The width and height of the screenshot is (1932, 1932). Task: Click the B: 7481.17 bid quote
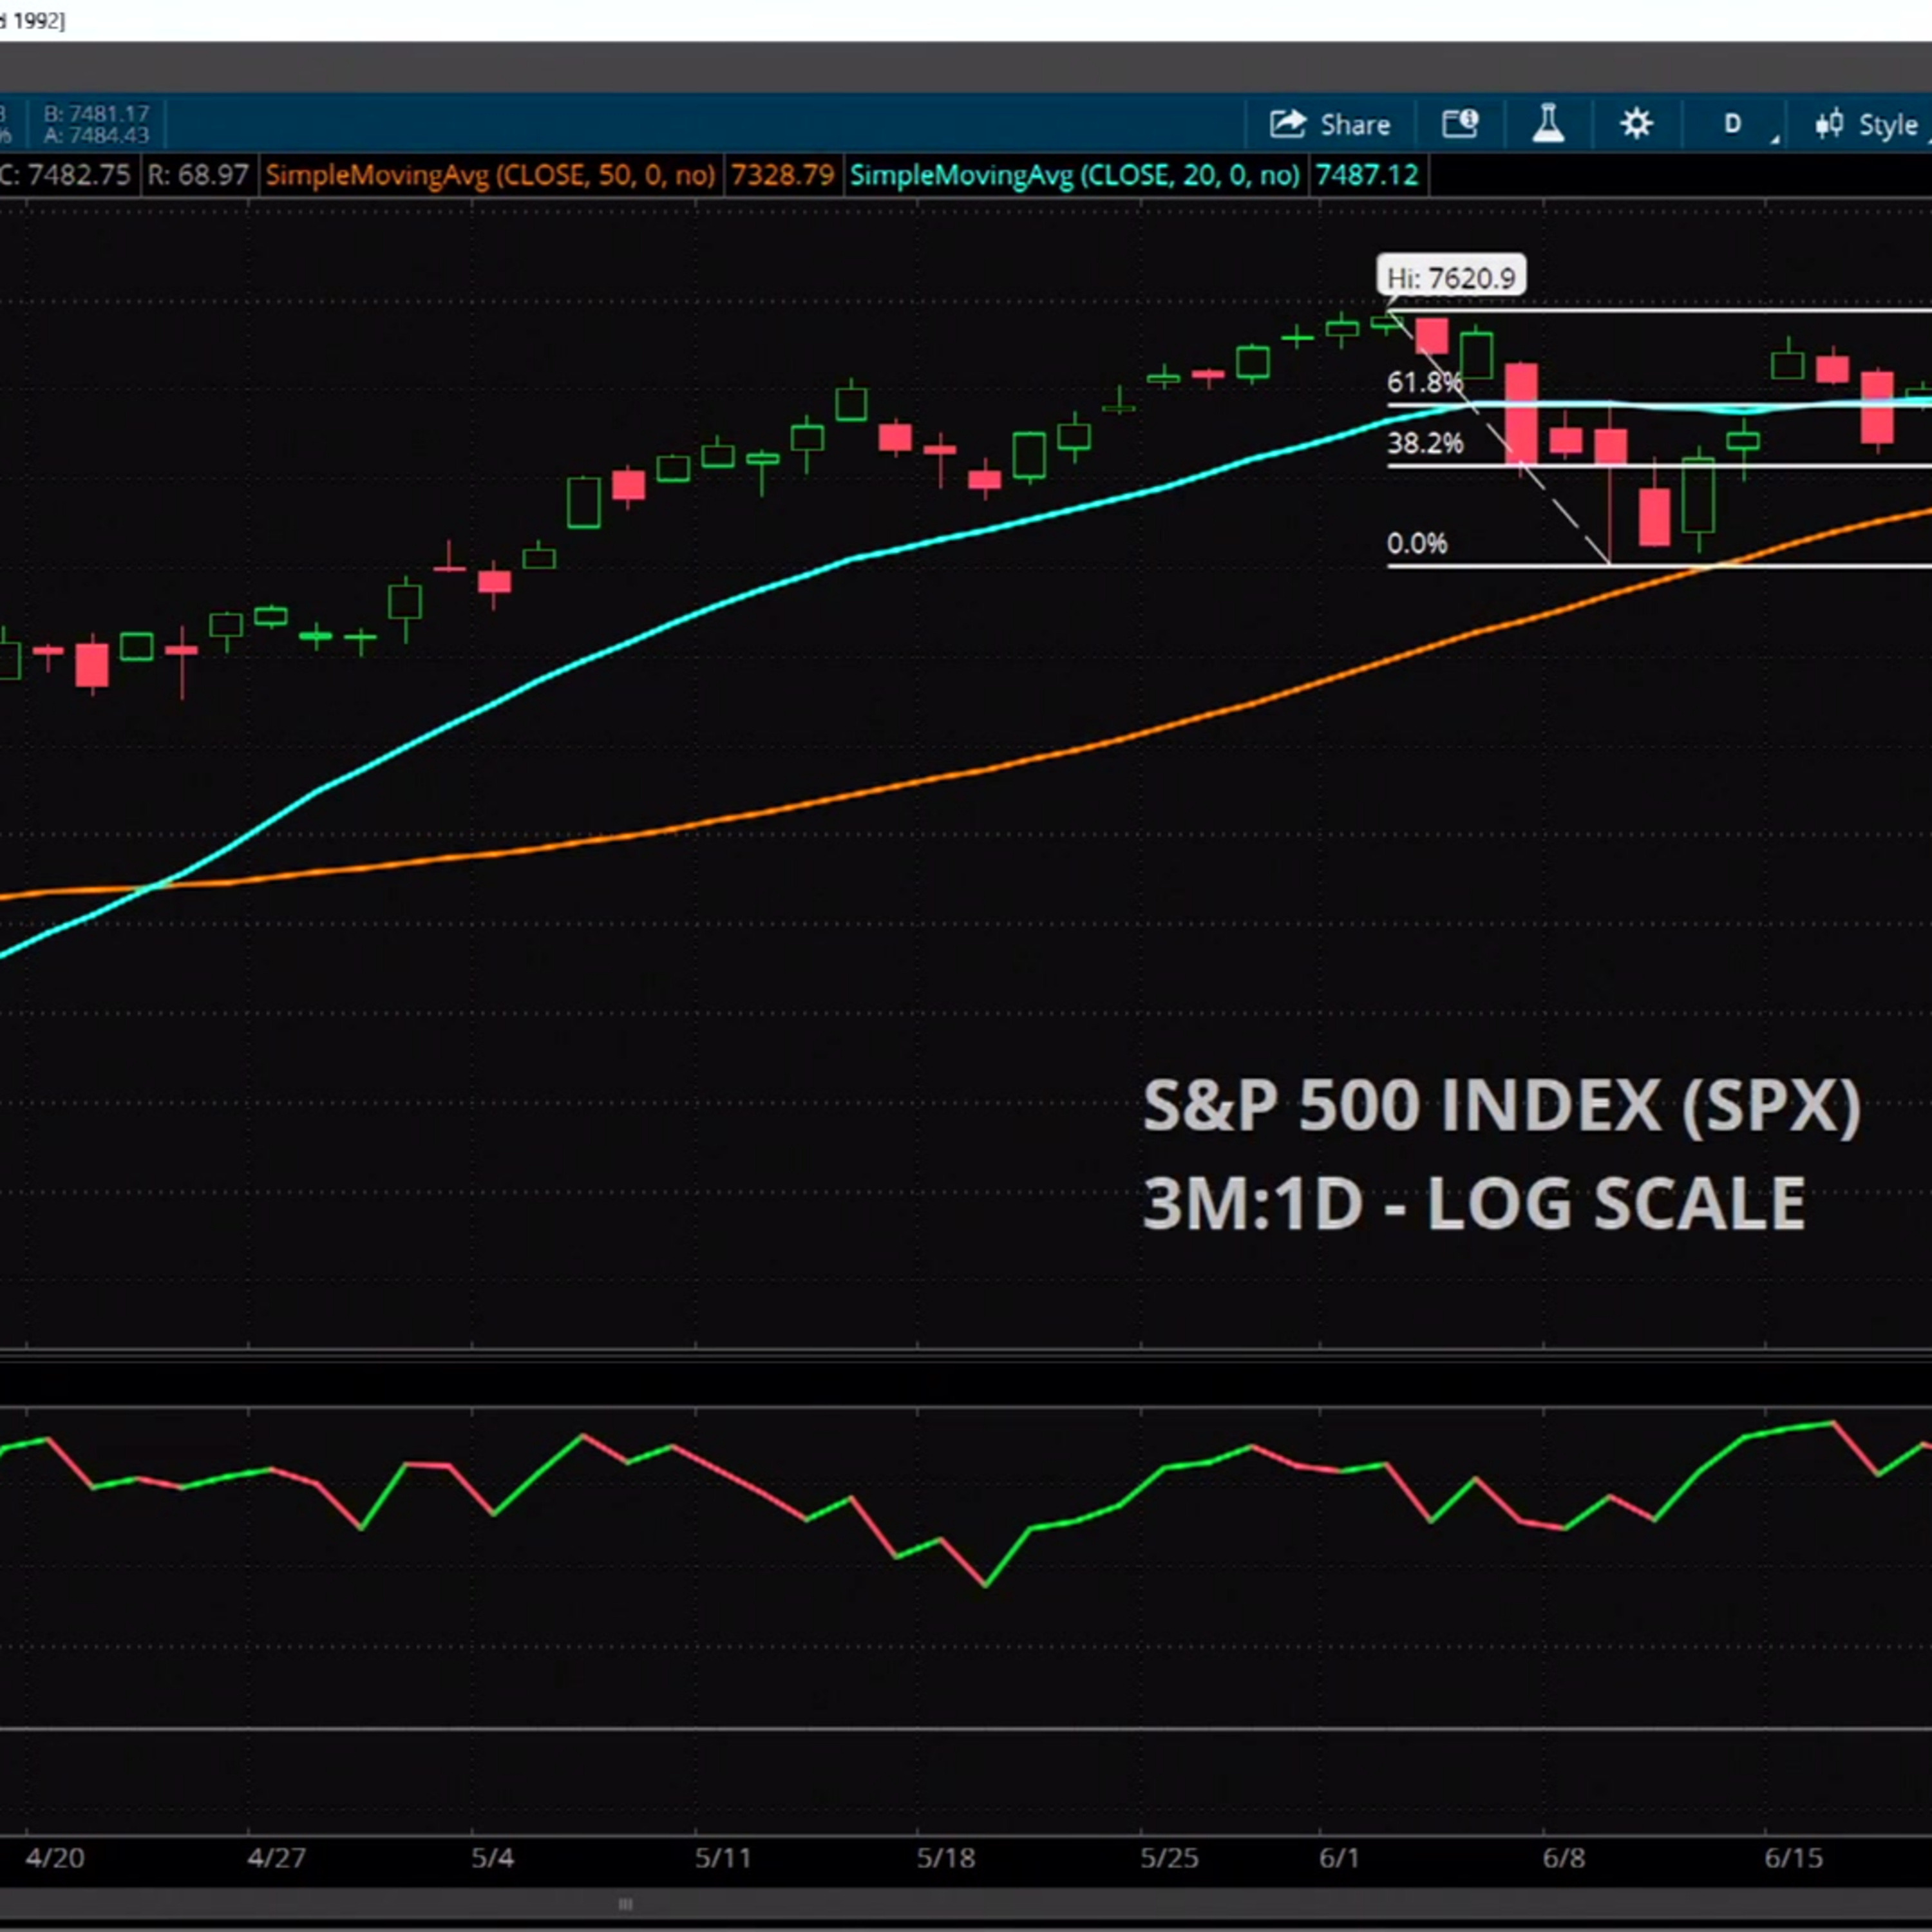pyautogui.click(x=96, y=113)
